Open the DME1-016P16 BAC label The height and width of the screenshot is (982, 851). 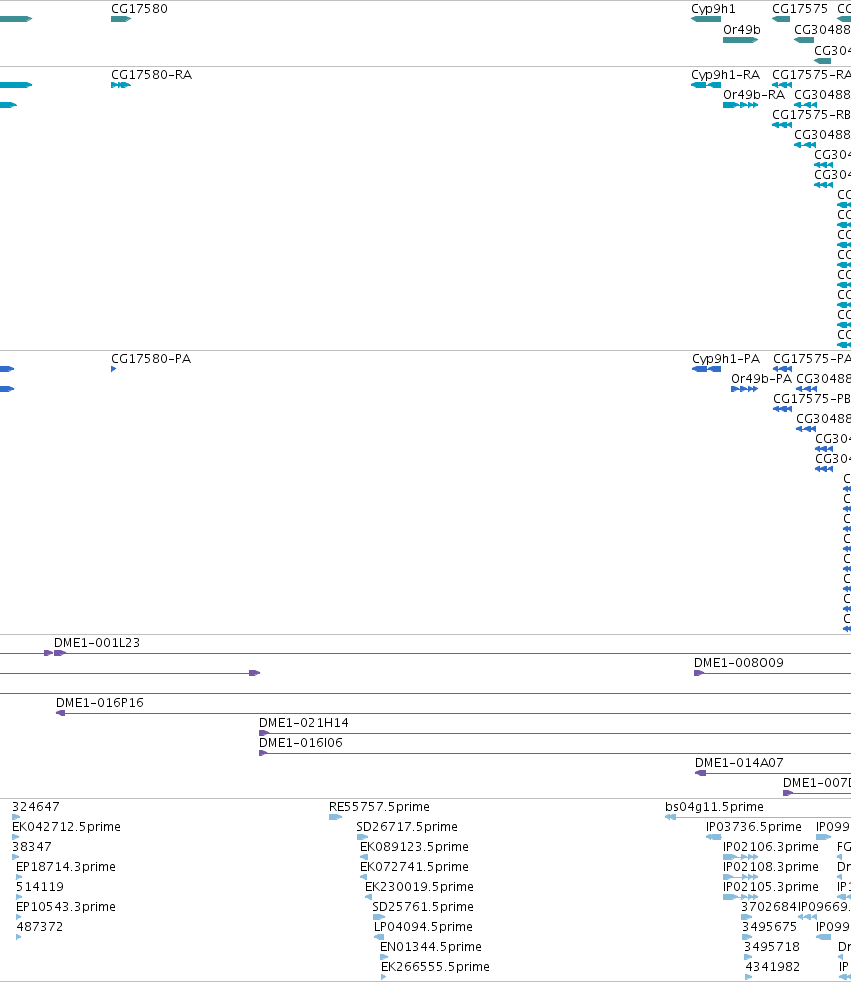tap(100, 703)
